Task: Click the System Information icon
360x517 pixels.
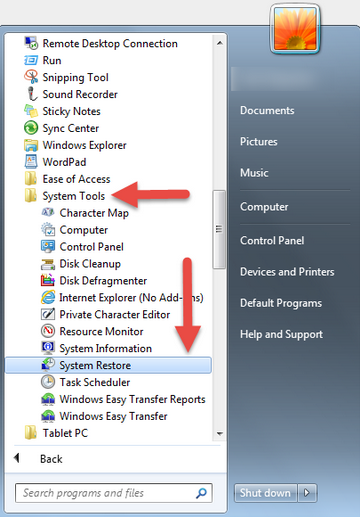Action: click(48, 348)
